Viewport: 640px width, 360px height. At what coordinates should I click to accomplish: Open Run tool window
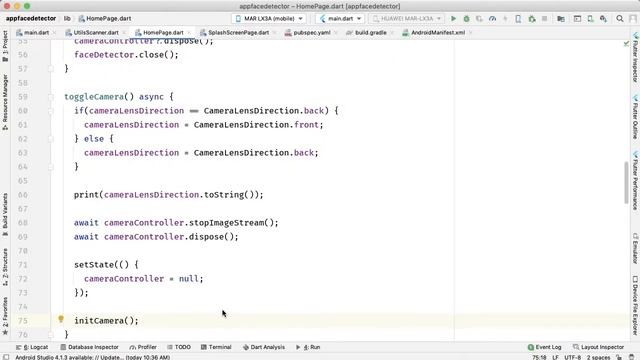[x=308, y=347]
